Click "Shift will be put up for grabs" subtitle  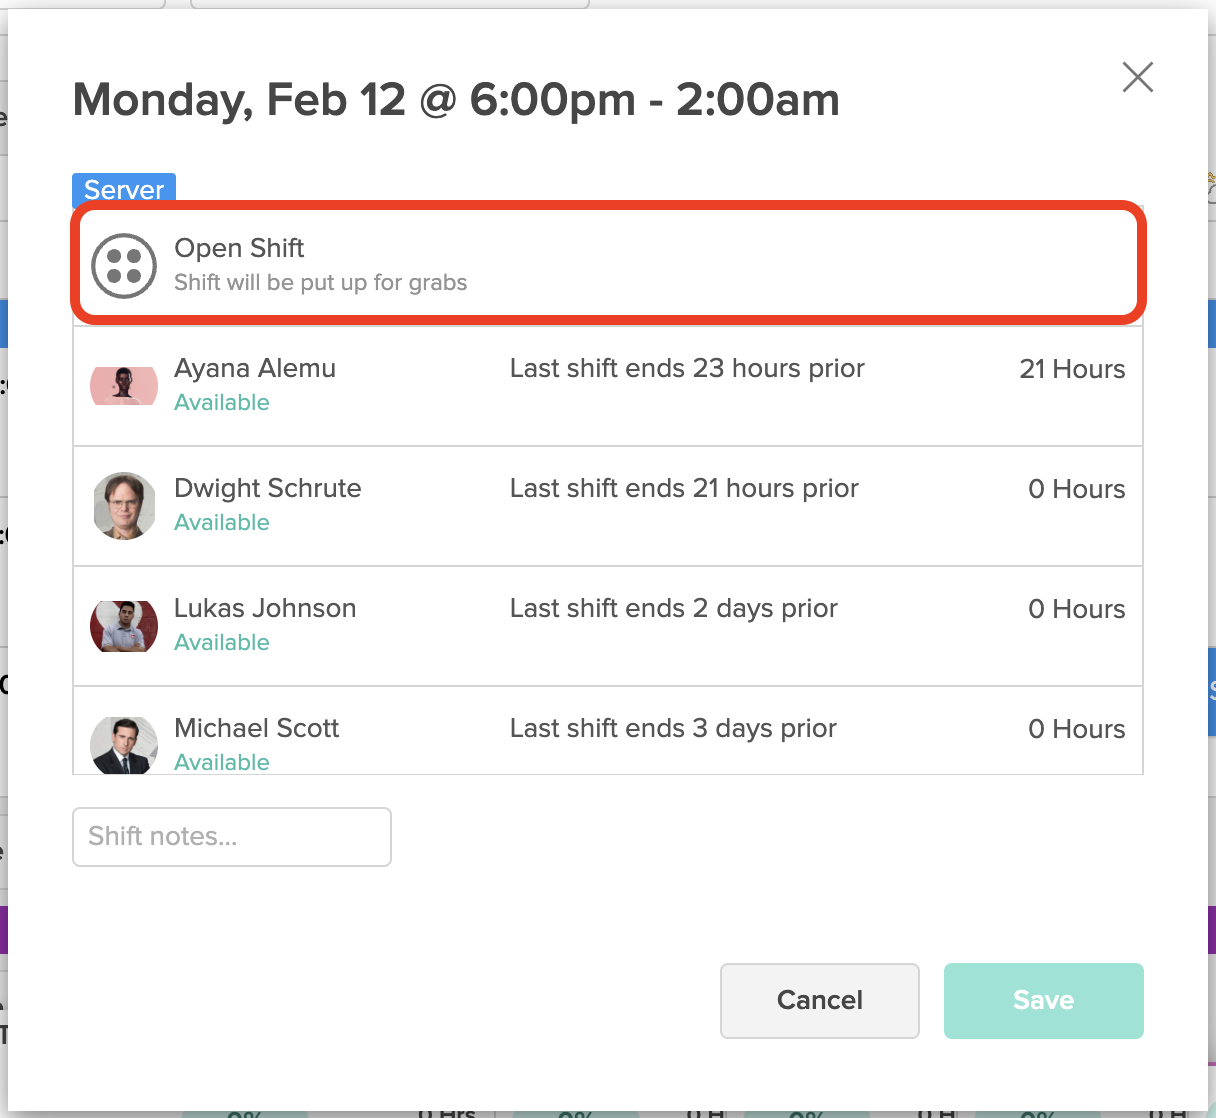coord(320,282)
